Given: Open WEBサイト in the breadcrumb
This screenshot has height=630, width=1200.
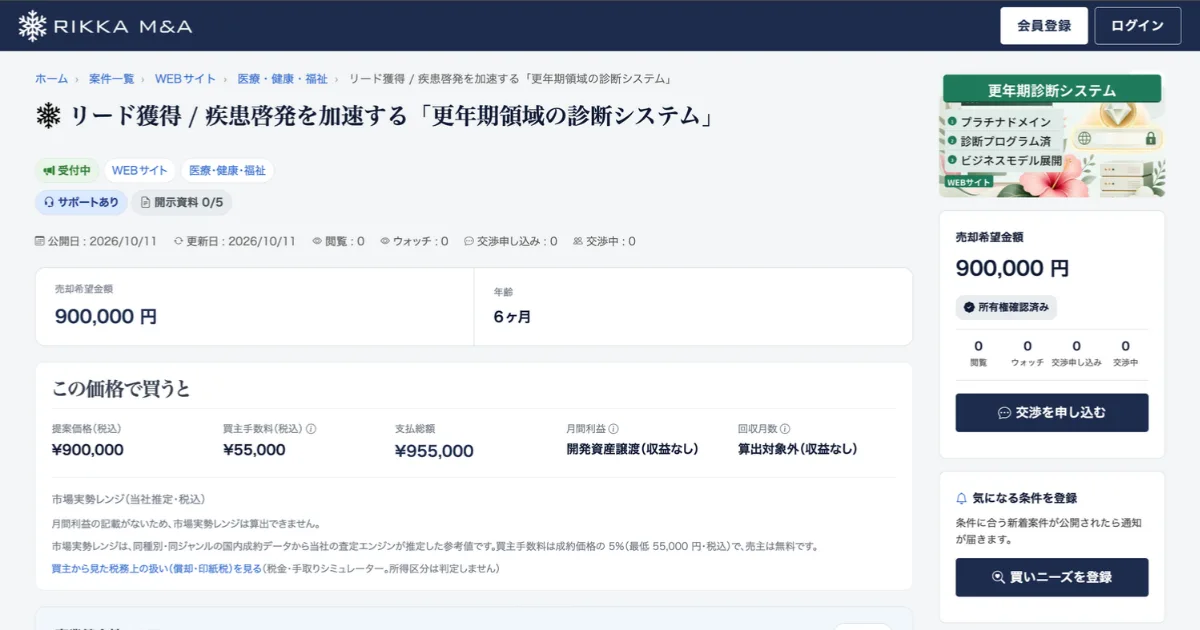Looking at the screenshot, I should pos(185,78).
